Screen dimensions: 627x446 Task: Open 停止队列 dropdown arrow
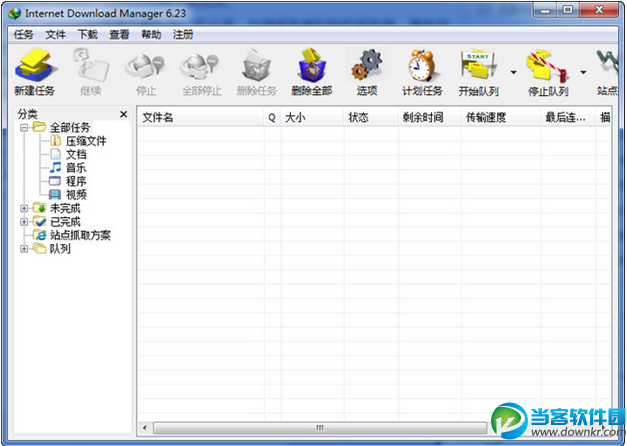coord(583,72)
